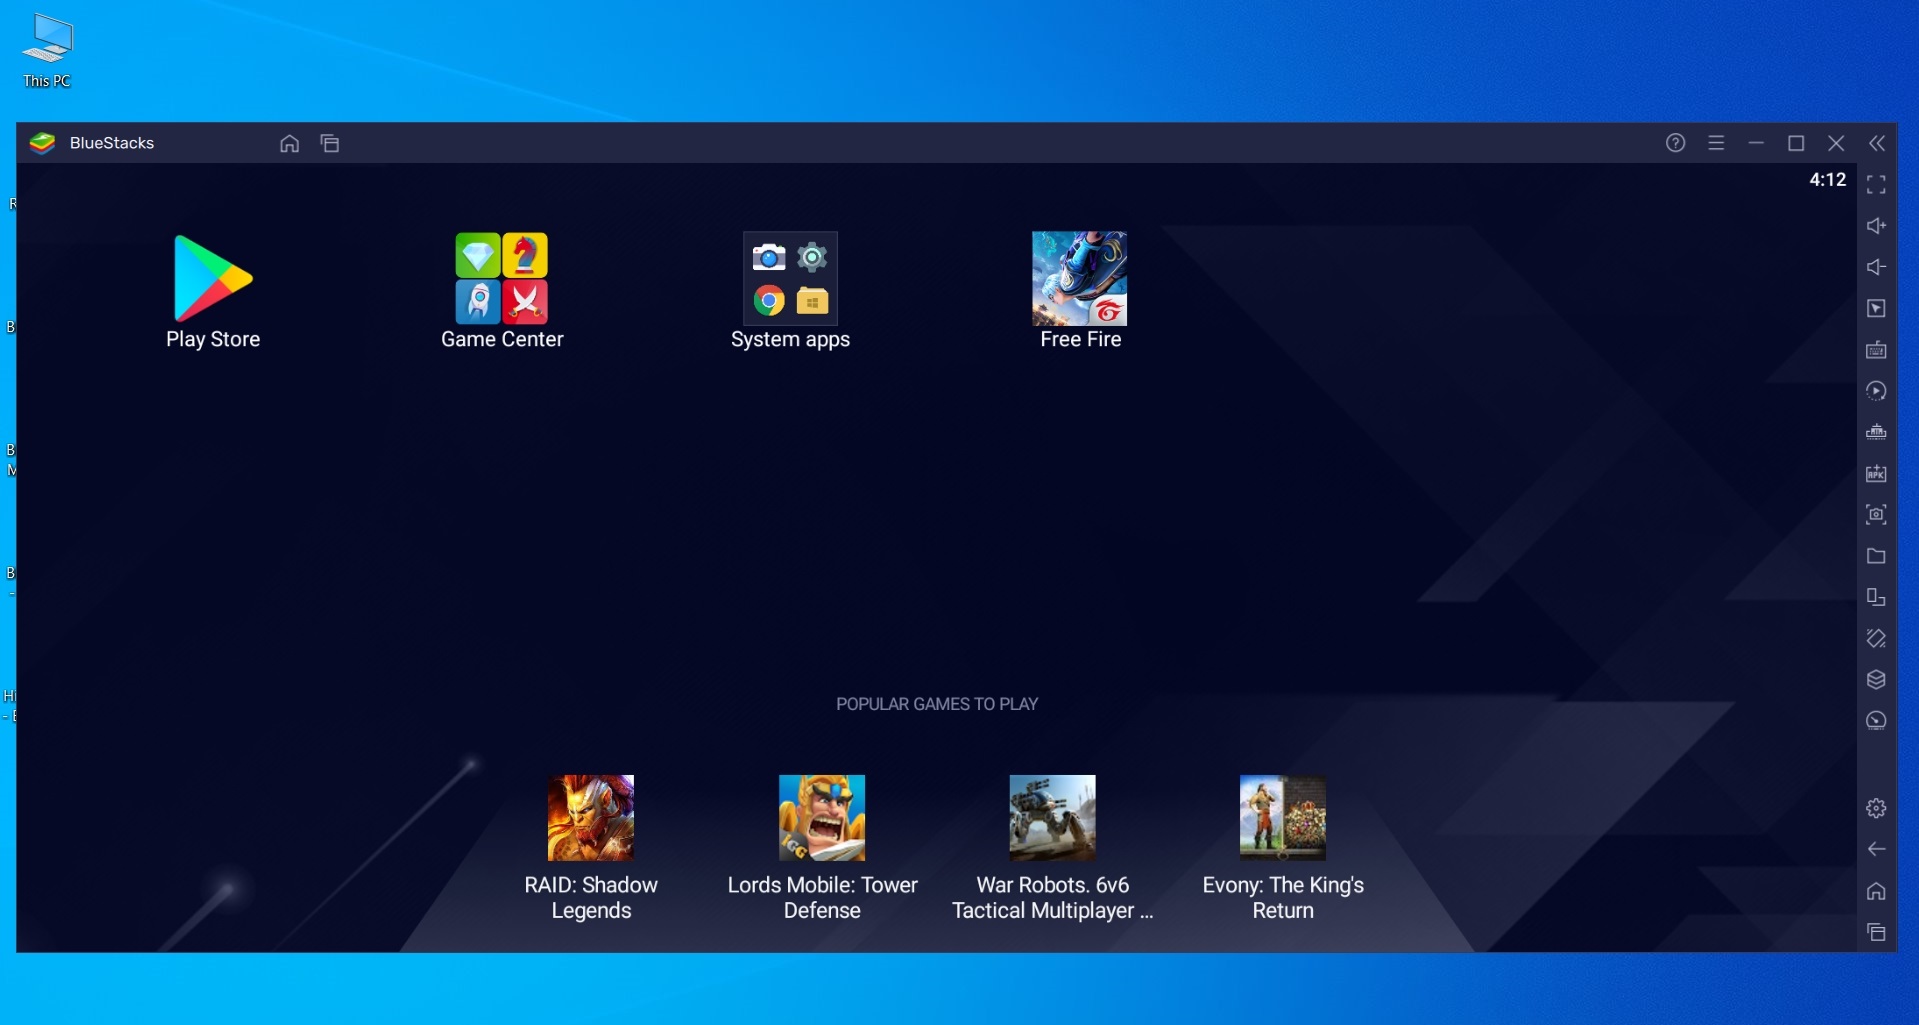
Task: Open the media manager folder
Action: tap(1876, 556)
